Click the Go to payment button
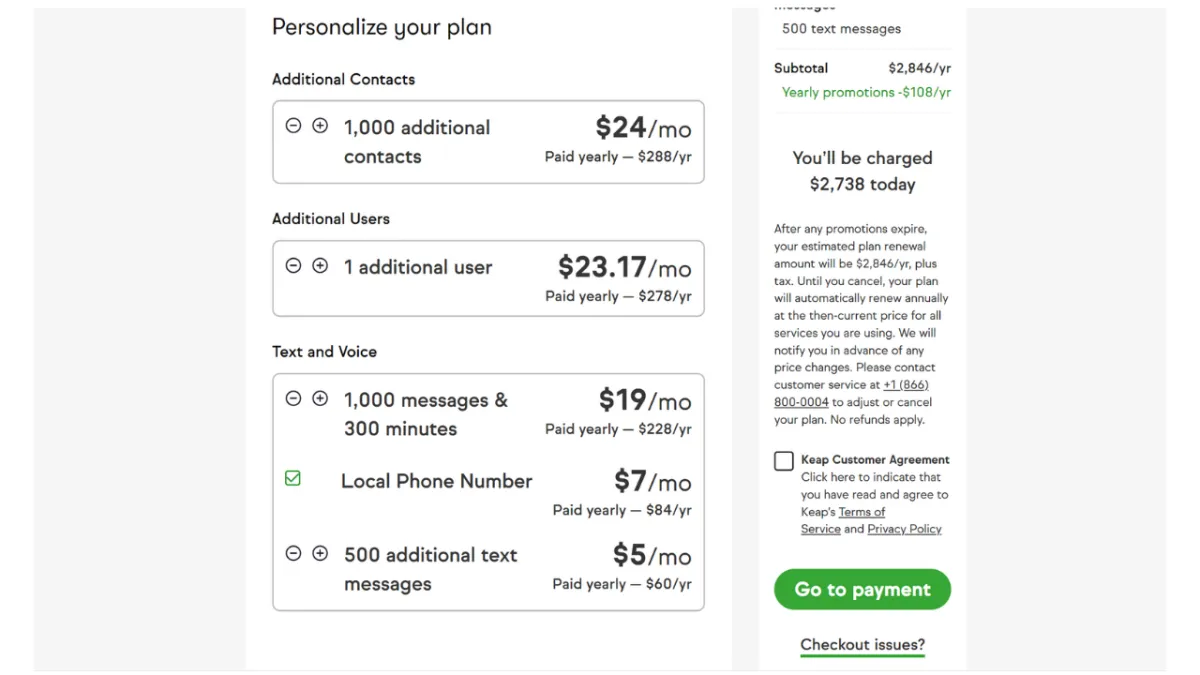Viewport: 1200px width, 675px height. click(x=862, y=590)
